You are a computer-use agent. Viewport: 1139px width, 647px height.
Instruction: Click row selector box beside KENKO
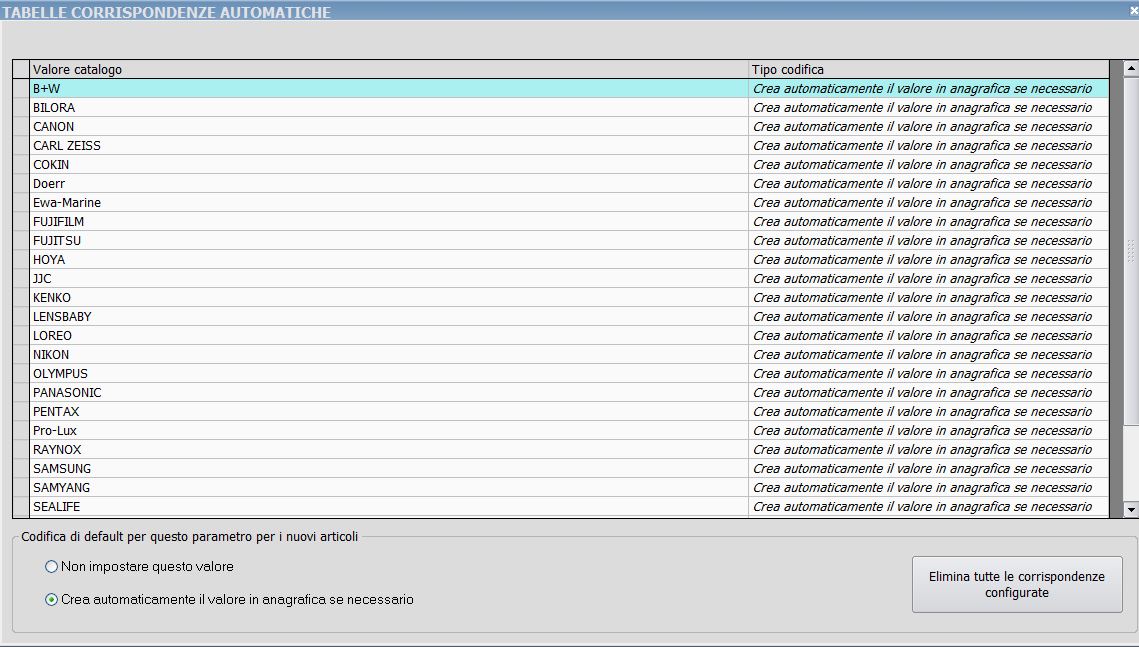[21, 298]
